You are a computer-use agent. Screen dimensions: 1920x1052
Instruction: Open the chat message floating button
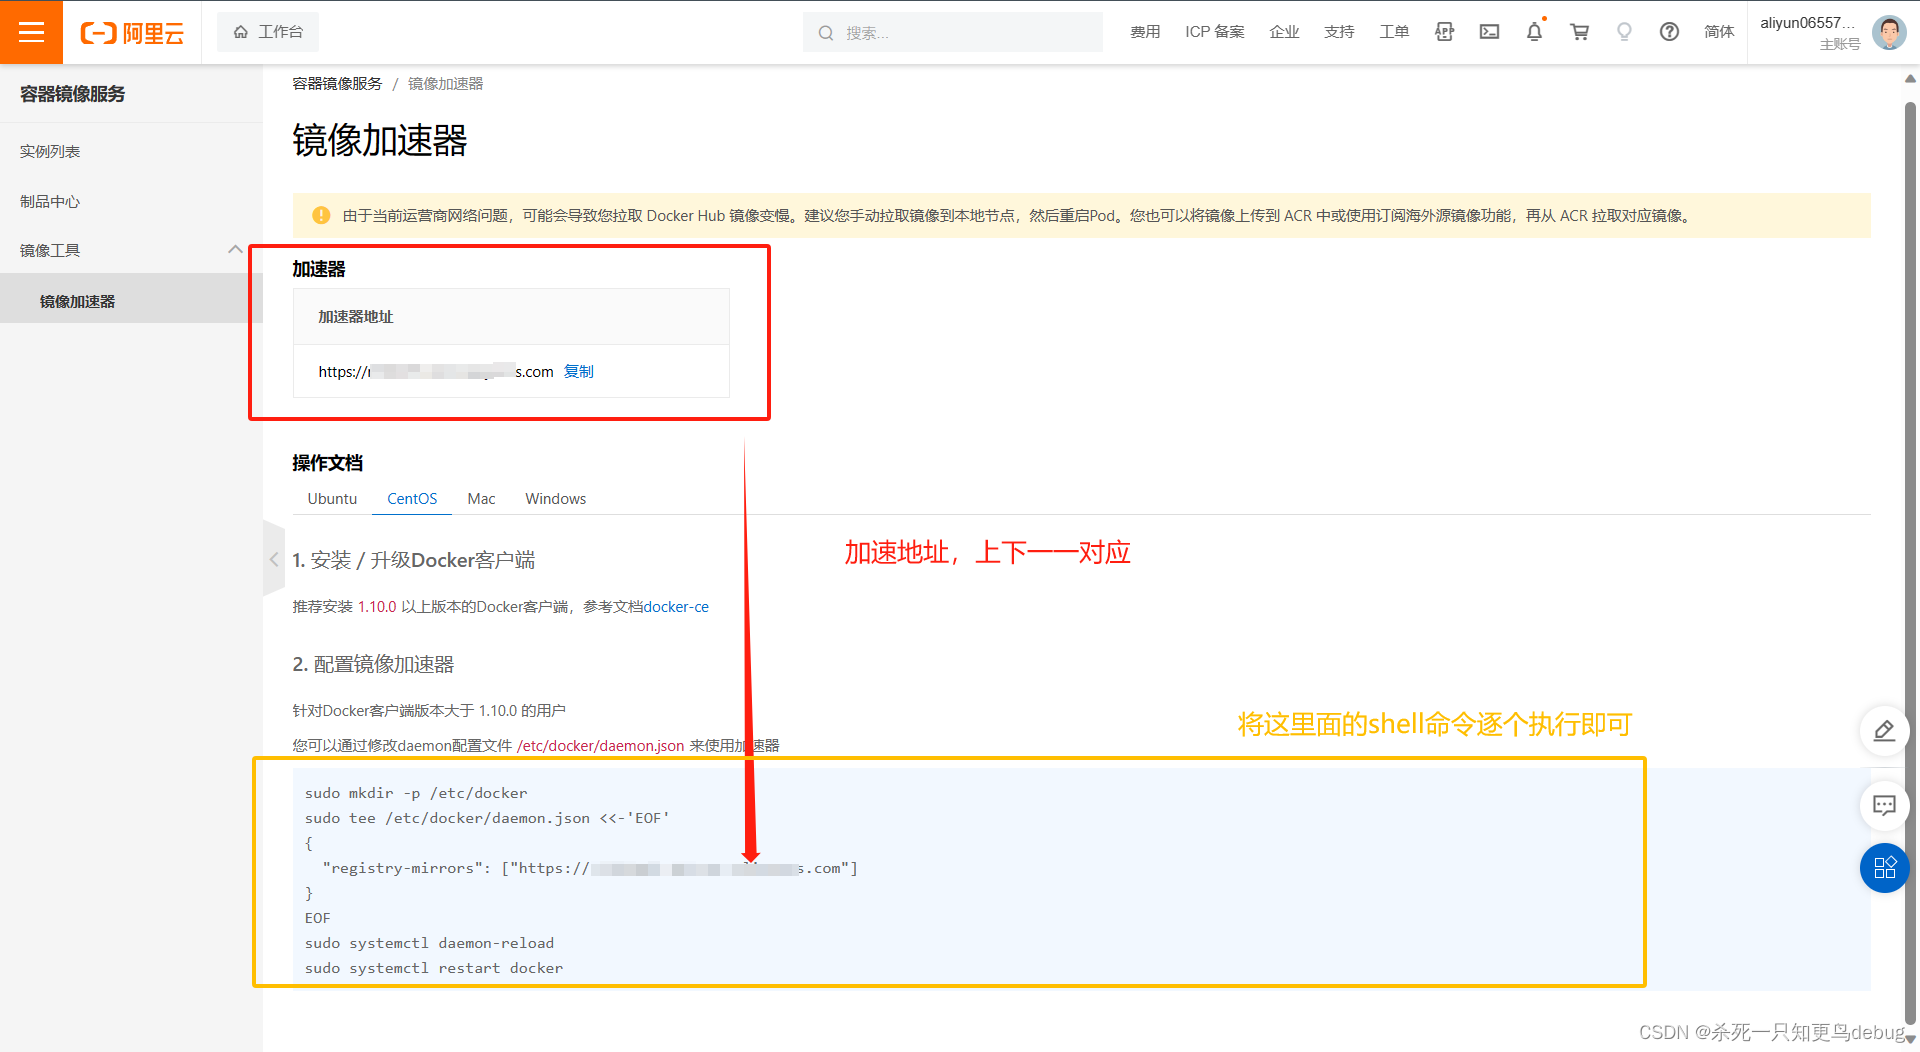tap(1884, 806)
